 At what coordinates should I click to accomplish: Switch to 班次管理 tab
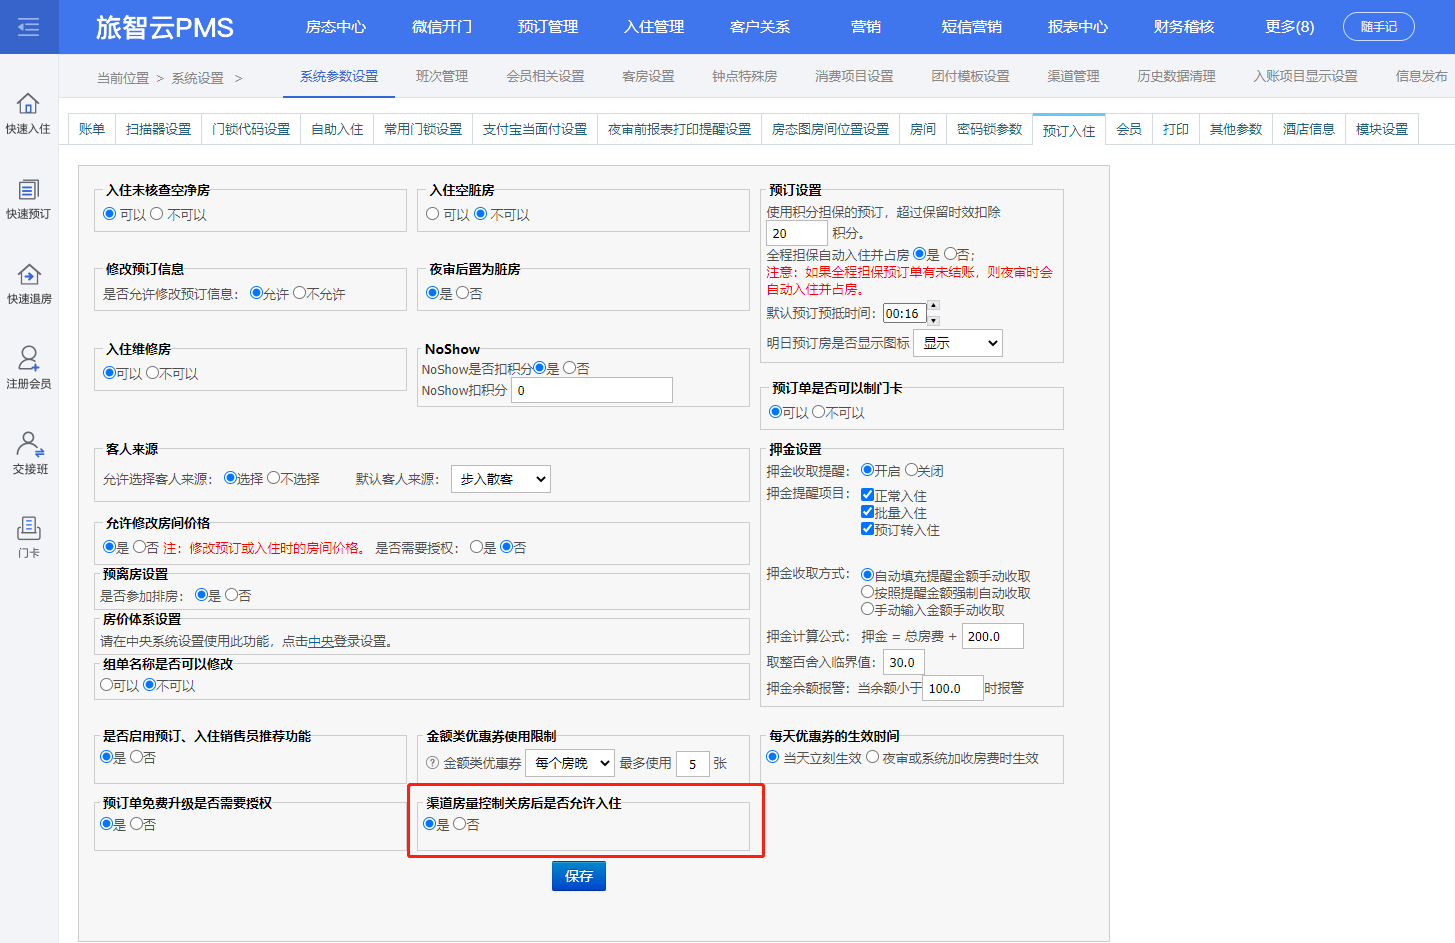point(442,76)
